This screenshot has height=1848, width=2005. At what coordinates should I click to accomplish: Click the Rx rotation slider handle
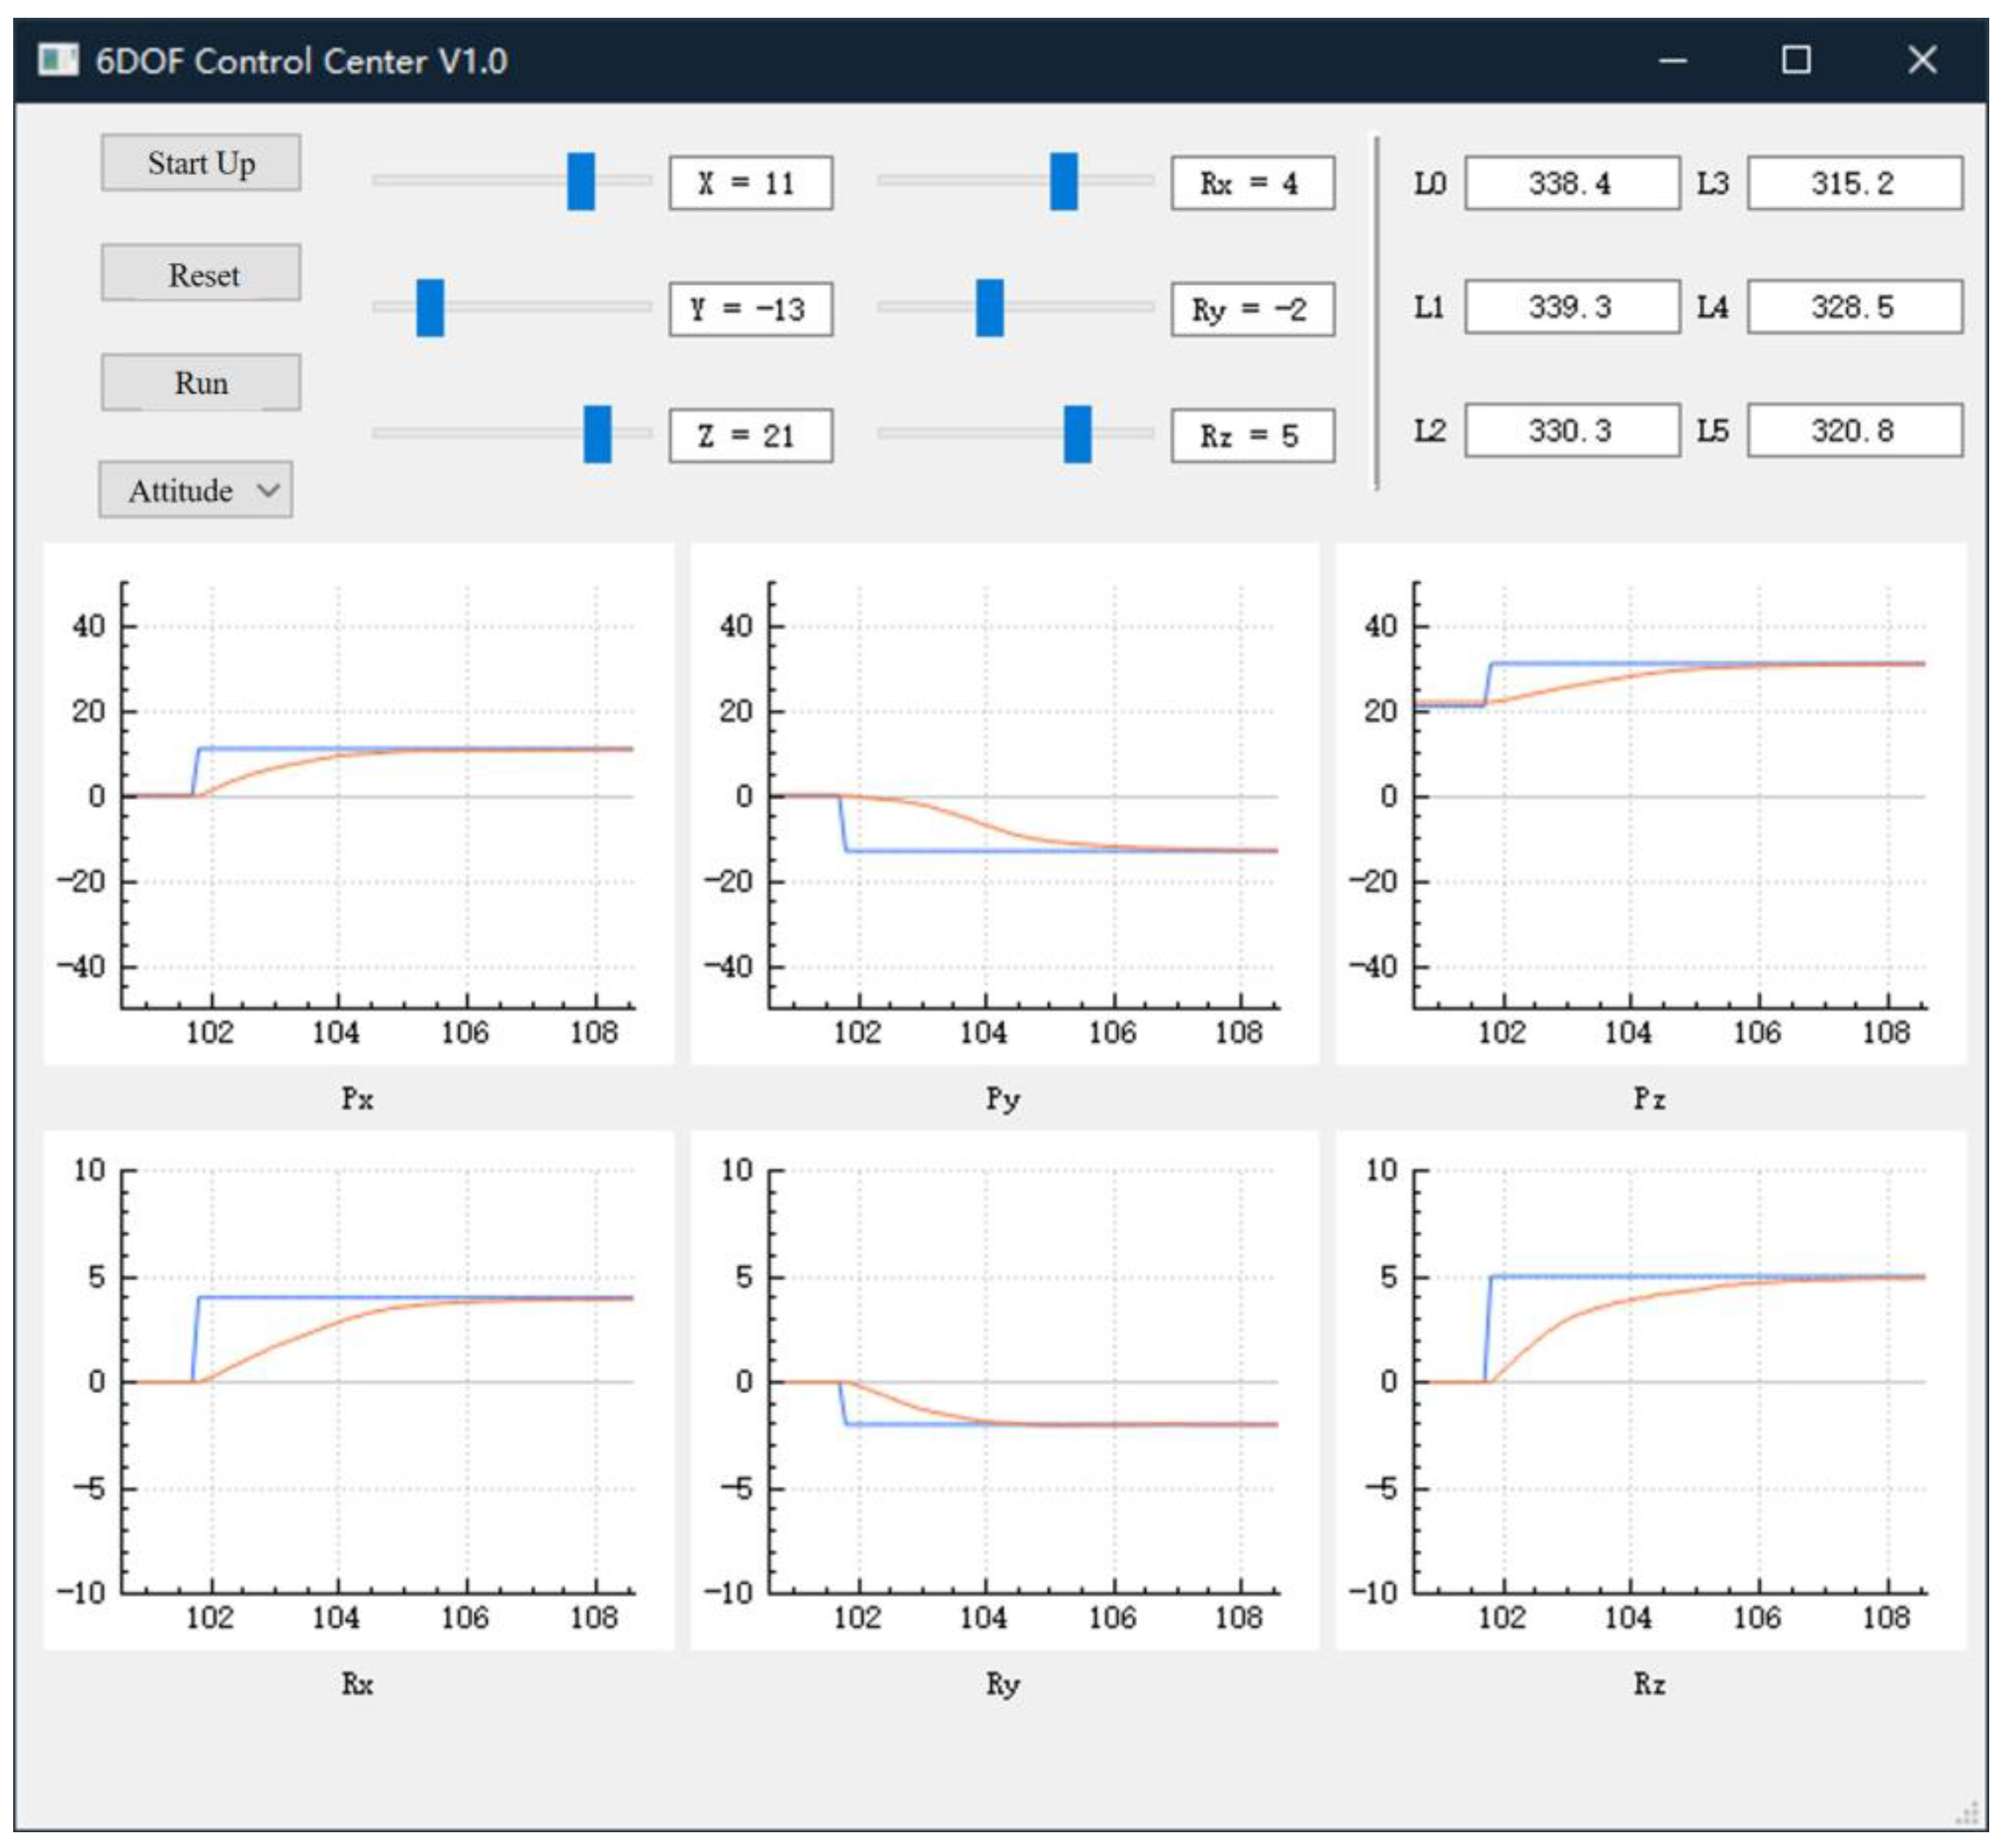[x=1064, y=181]
